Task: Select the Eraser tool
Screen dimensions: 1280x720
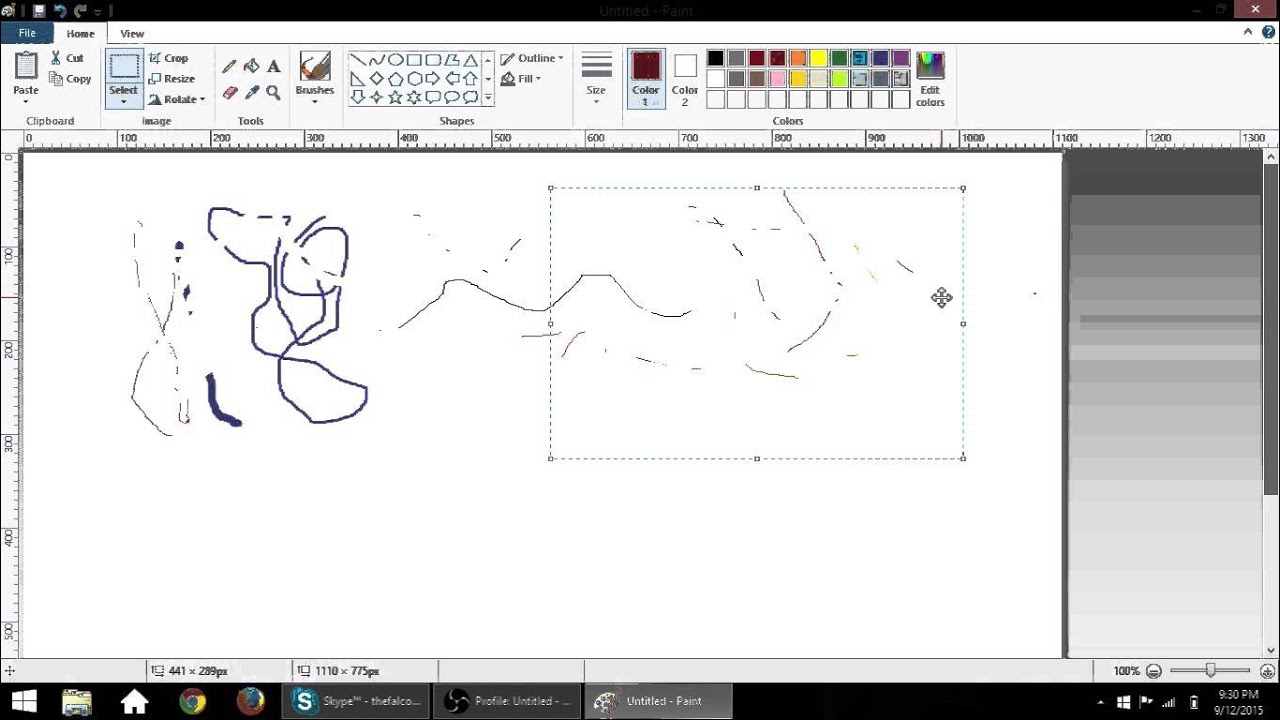Action: (229, 92)
